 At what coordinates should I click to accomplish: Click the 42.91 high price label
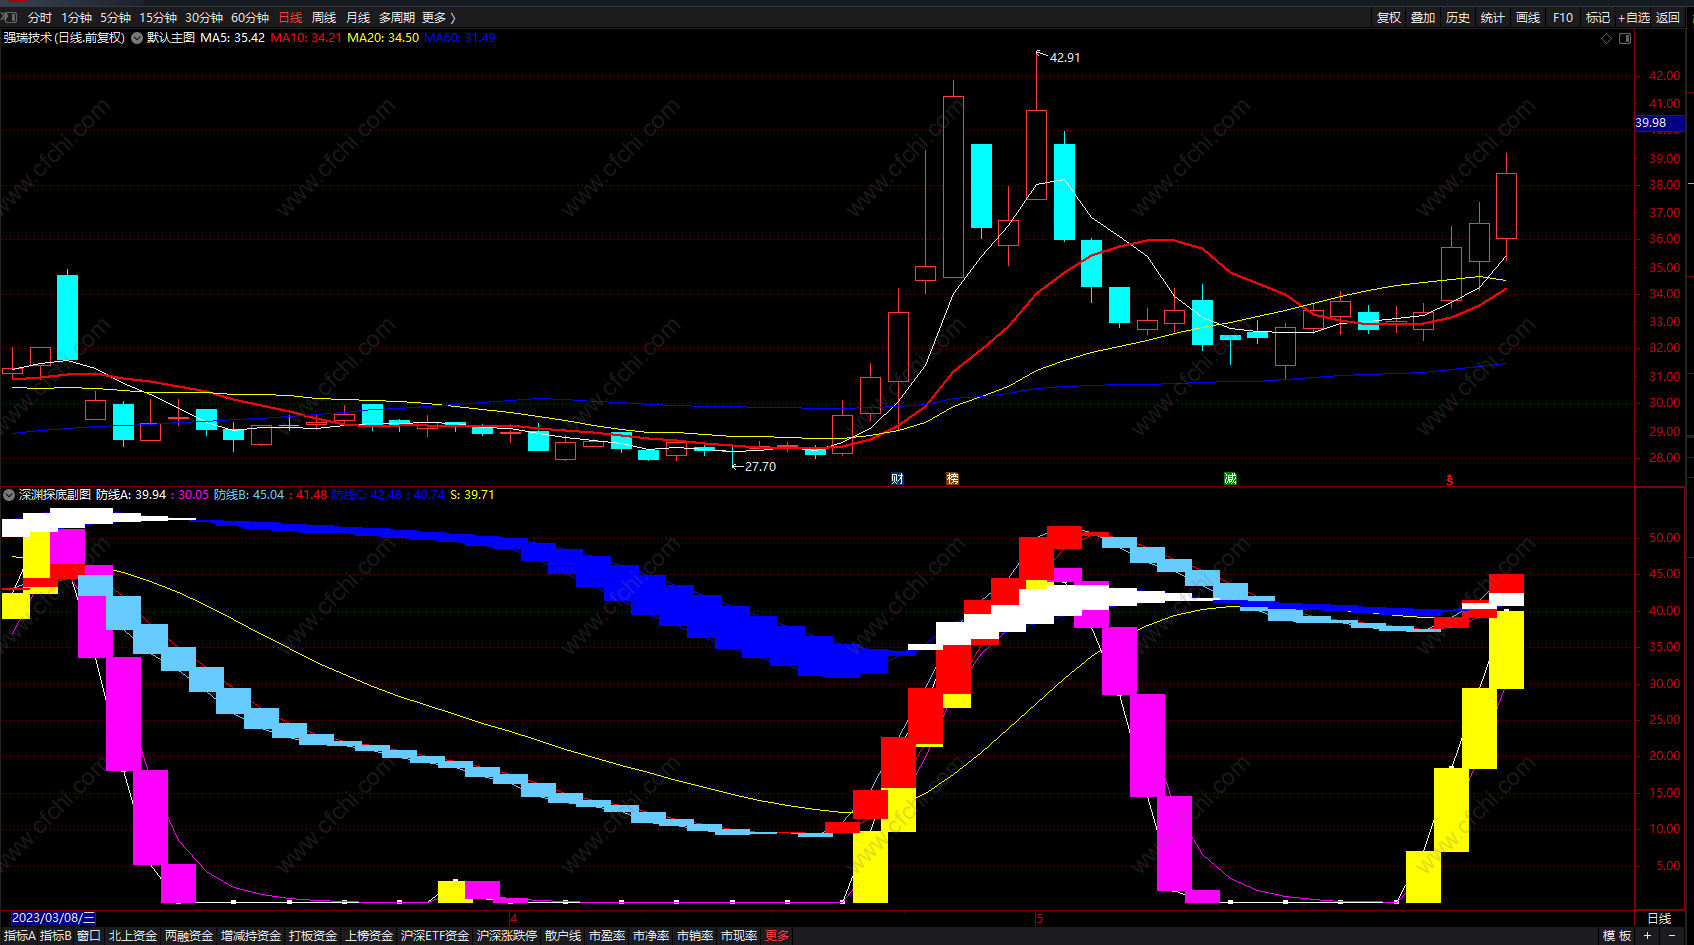1064,58
